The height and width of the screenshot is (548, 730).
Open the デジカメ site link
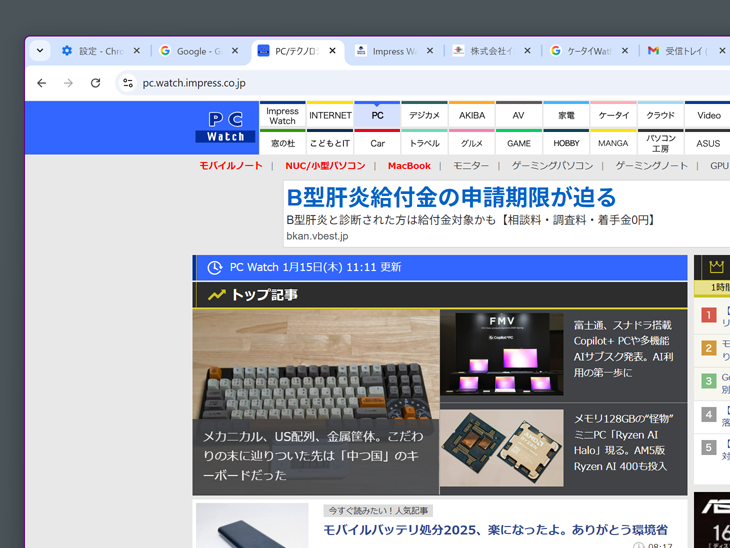425,115
